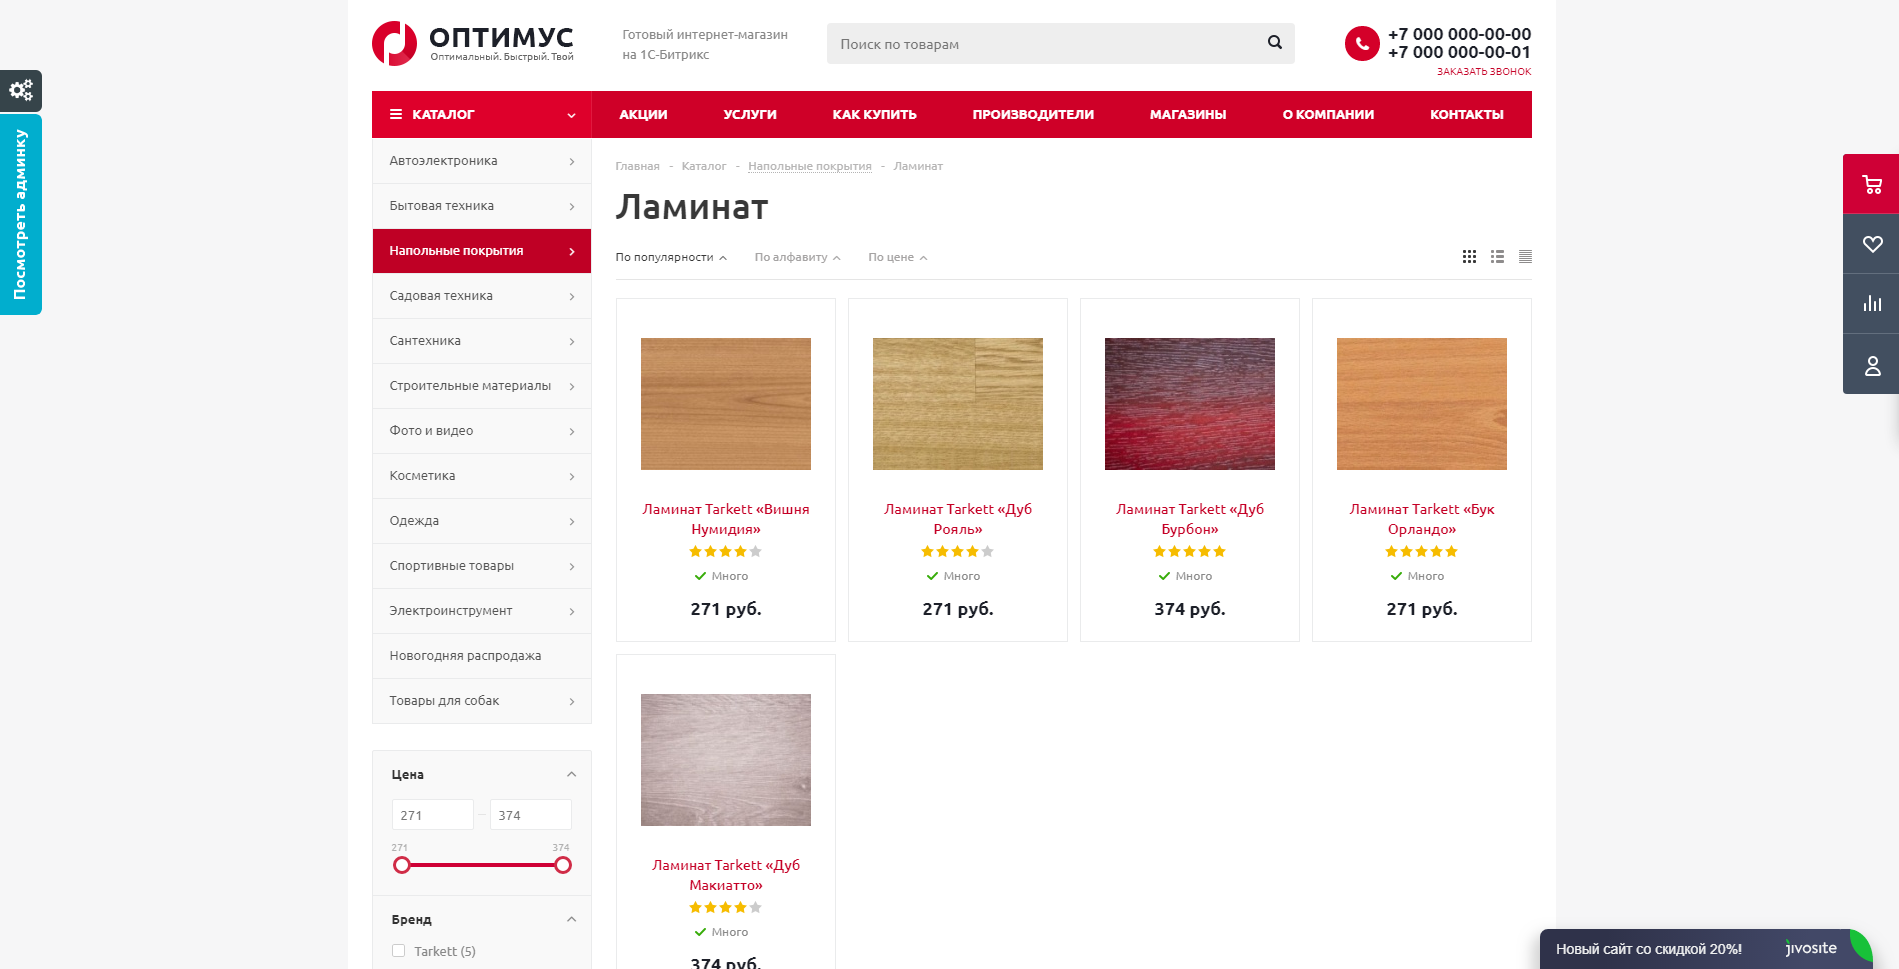The height and width of the screenshot is (969, 1899).
Task: Open the Услуги menu item
Action: (x=750, y=114)
